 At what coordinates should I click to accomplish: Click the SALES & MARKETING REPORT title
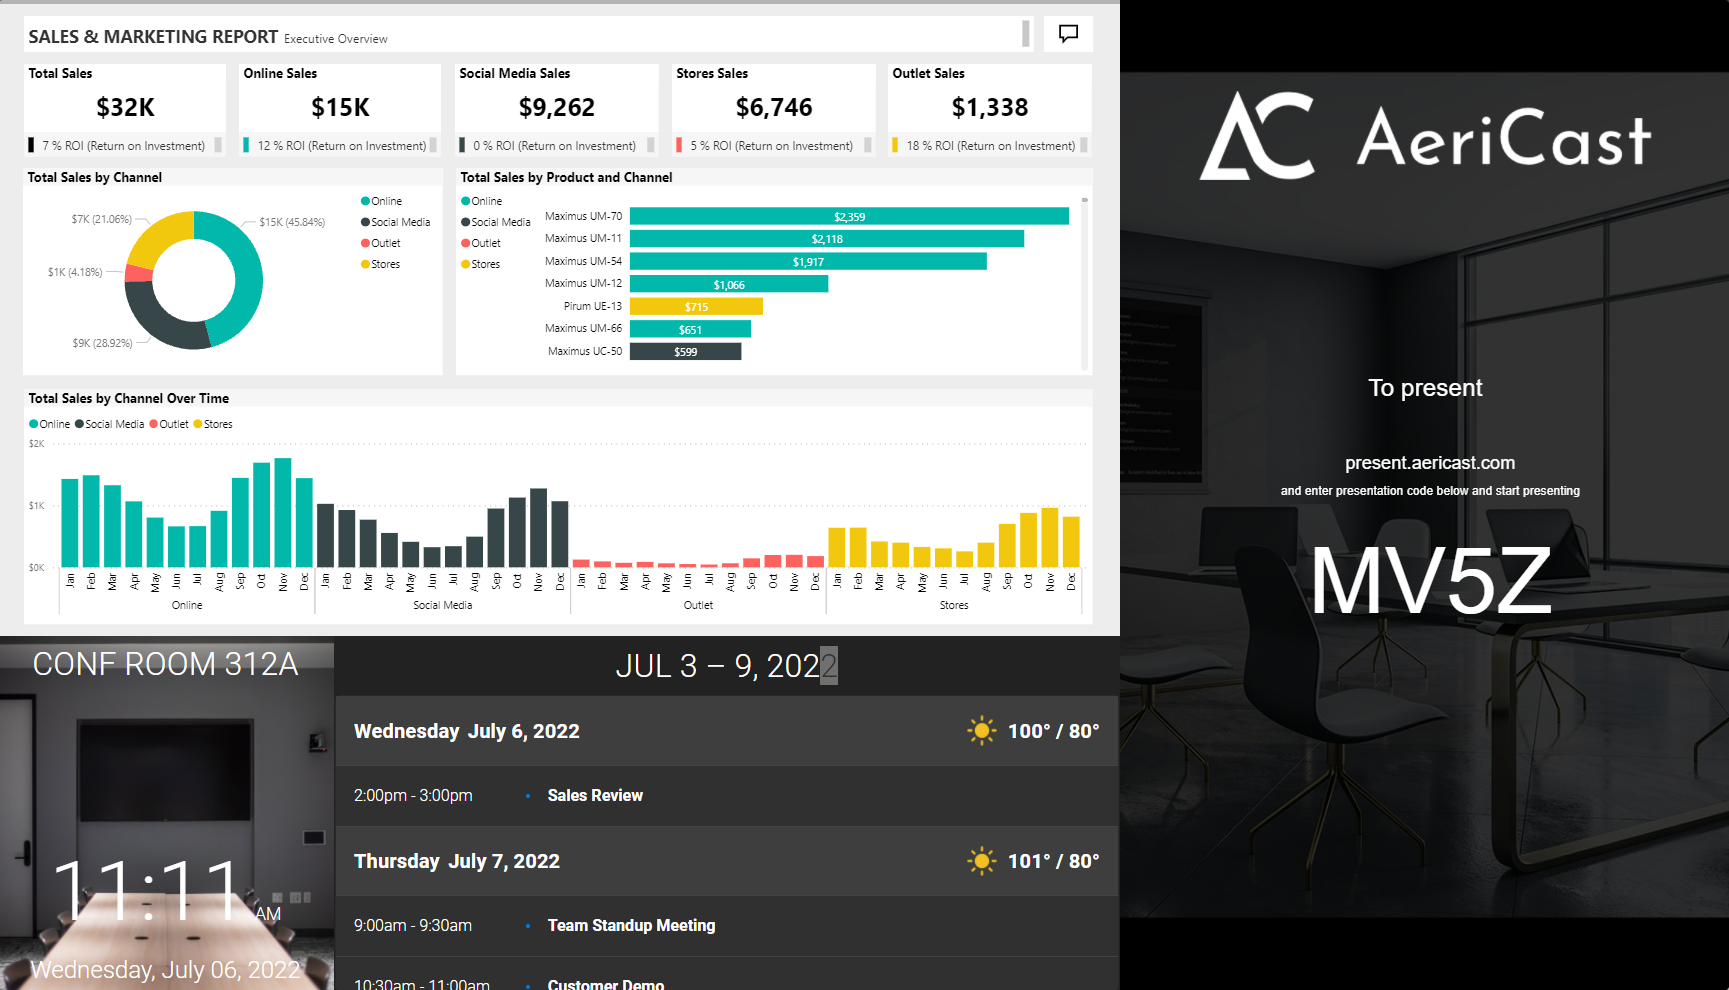coord(153,37)
